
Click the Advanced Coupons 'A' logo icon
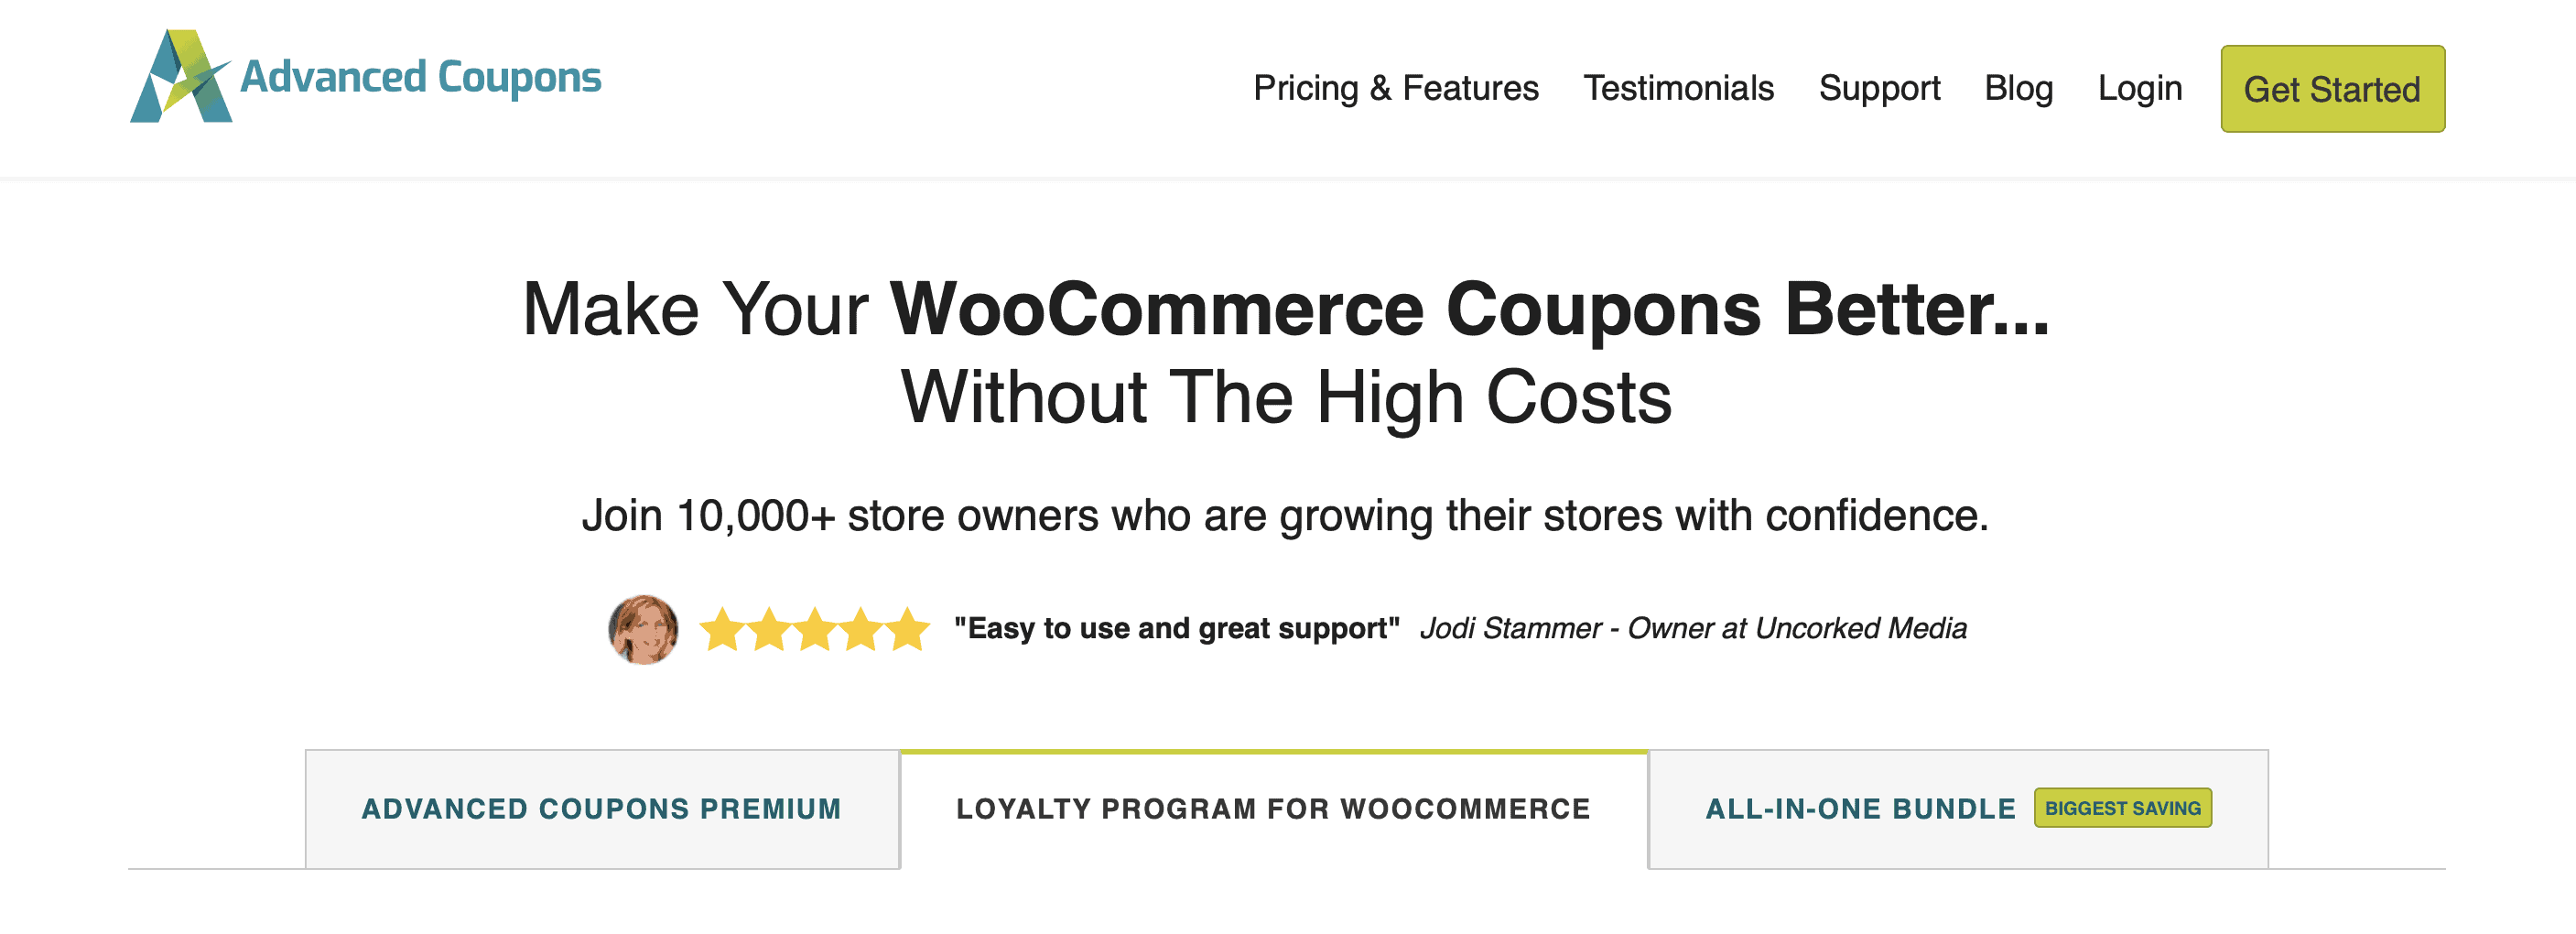click(x=180, y=77)
